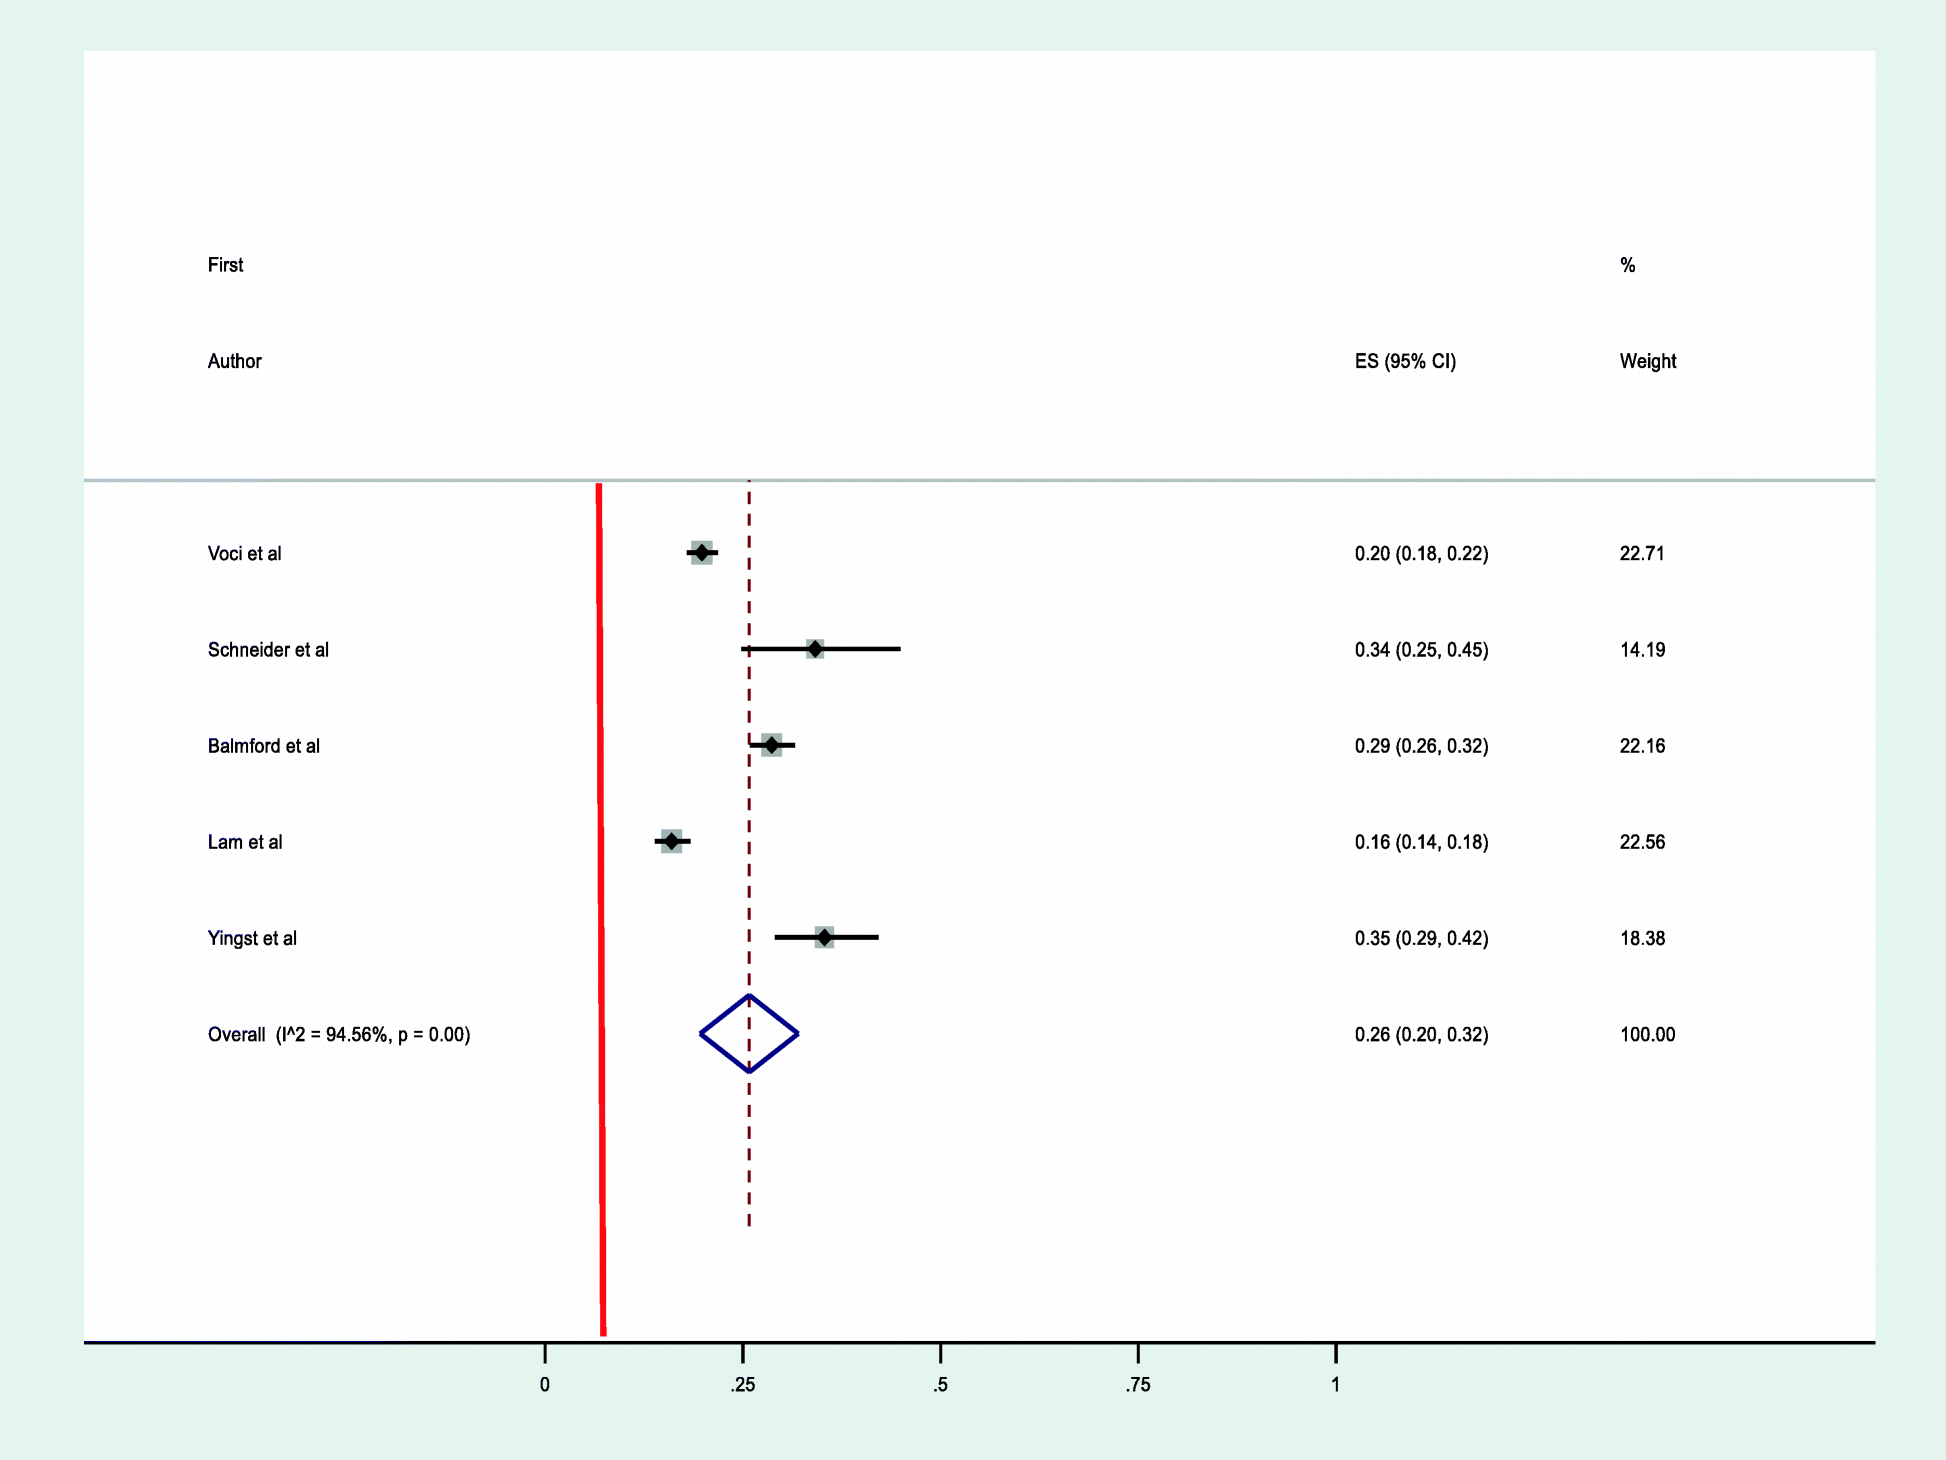Click the 'Author' header text
This screenshot has height=1460, width=1946.
point(234,361)
